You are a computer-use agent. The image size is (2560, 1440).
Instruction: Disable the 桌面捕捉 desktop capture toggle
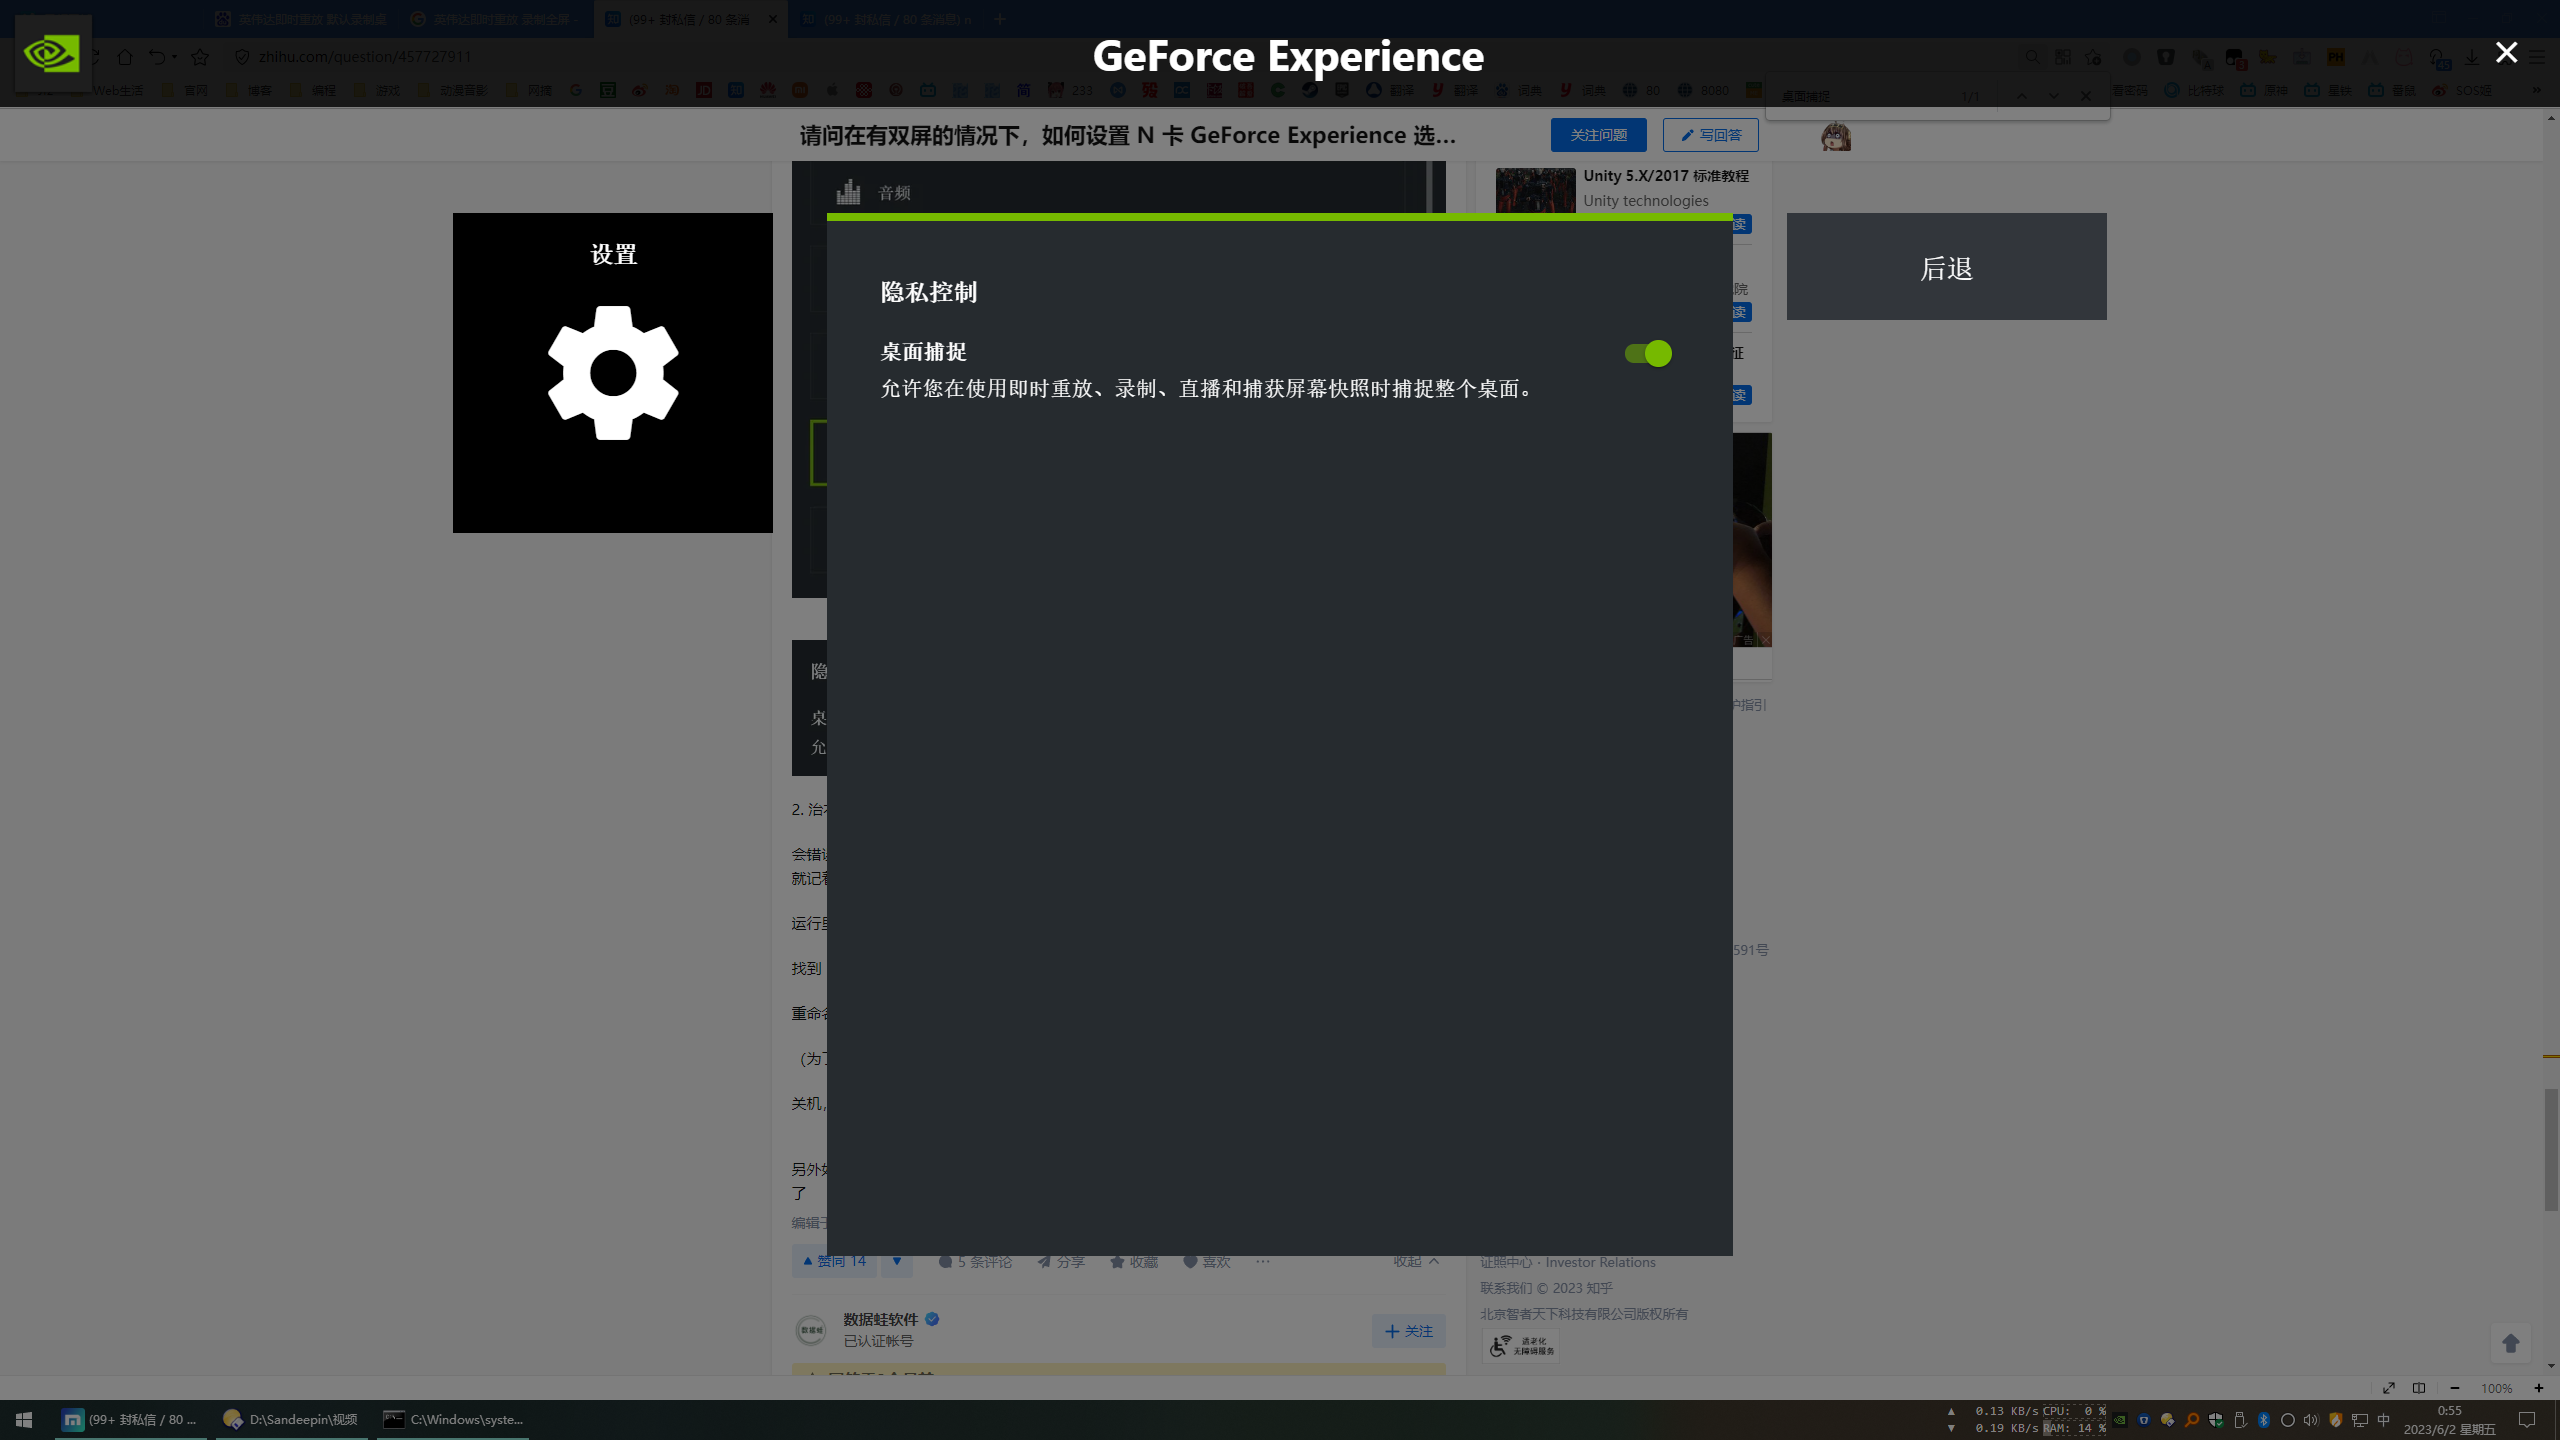1648,353
